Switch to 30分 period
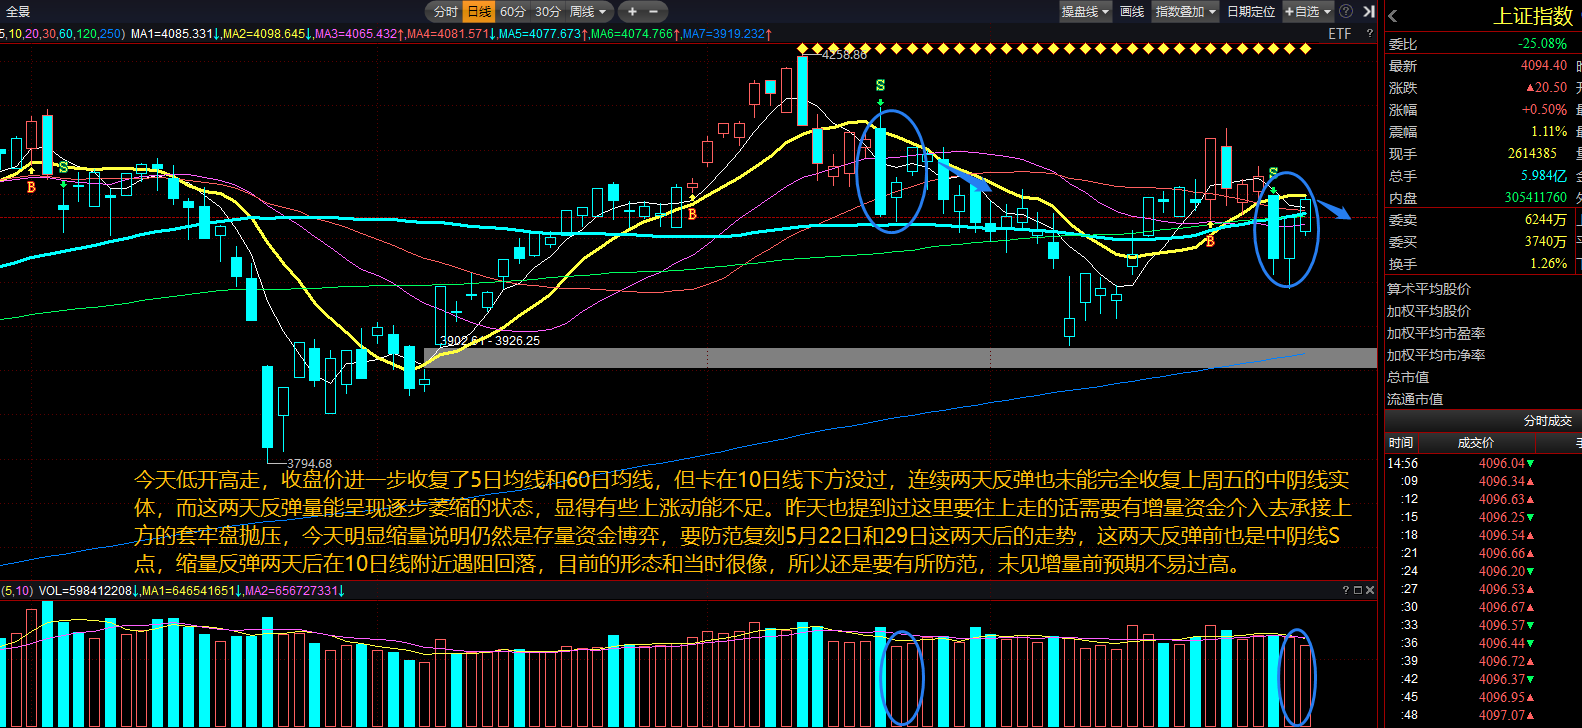Viewport: 1582px width, 728px height. [547, 12]
